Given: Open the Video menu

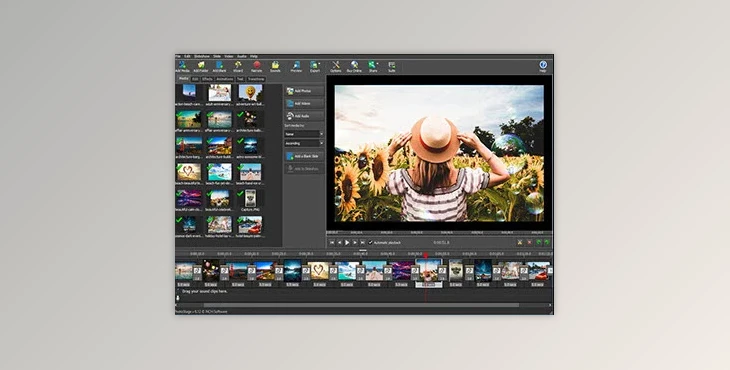Looking at the screenshot, I should [x=229, y=56].
